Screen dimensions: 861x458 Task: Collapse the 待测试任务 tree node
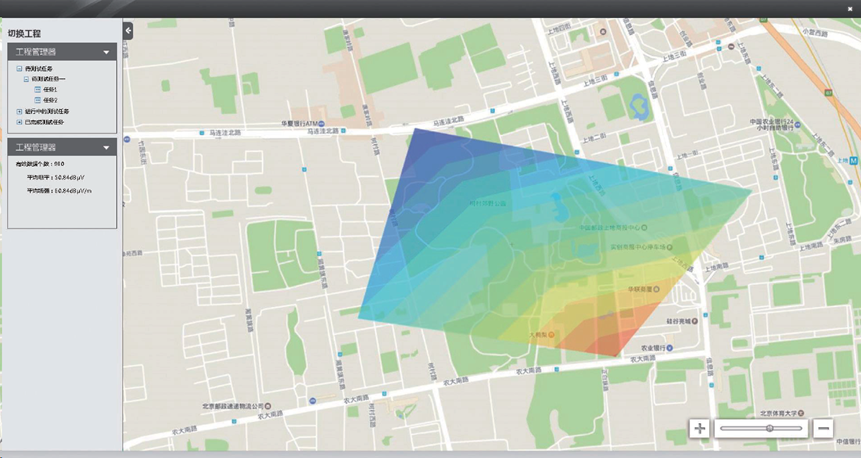coord(20,69)
